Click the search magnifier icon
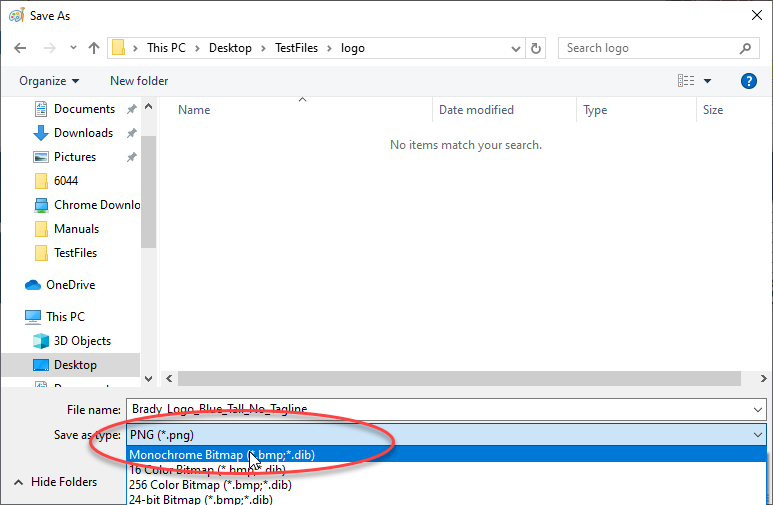 tap(745, 48)
